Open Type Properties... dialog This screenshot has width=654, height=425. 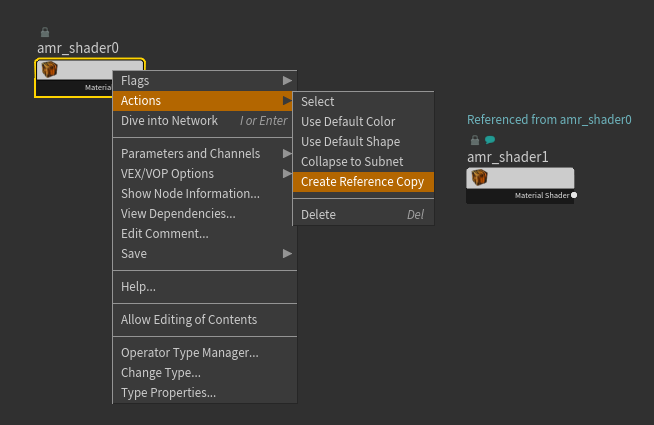point(168,393)
